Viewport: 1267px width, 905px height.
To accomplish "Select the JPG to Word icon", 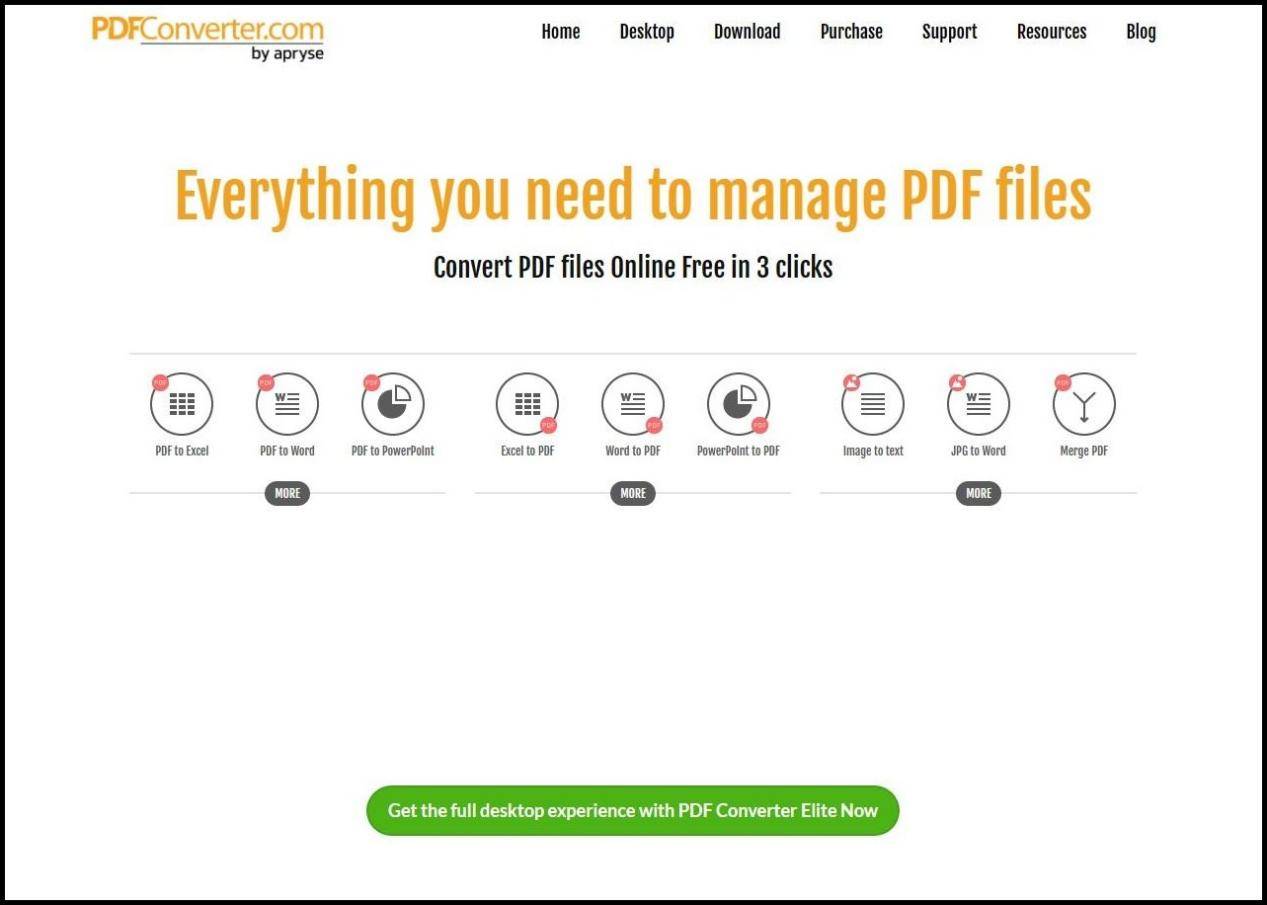I will (979, 404).
